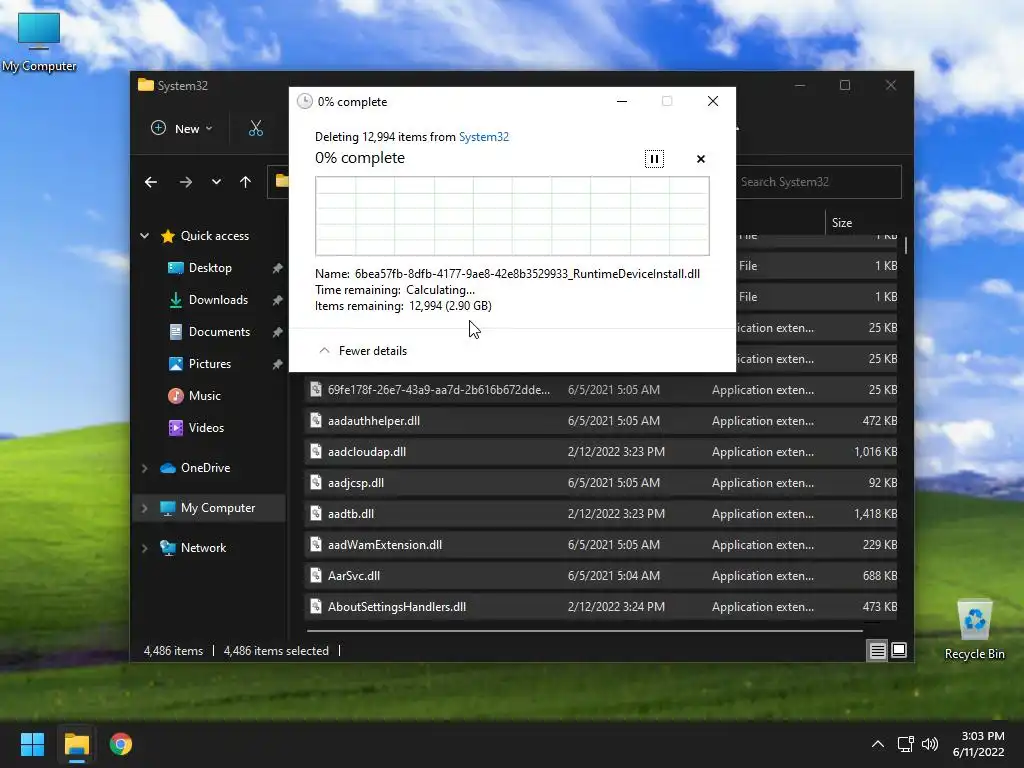Switch to large icons view layout
The image size is (1024, 768).
[899, 650]
